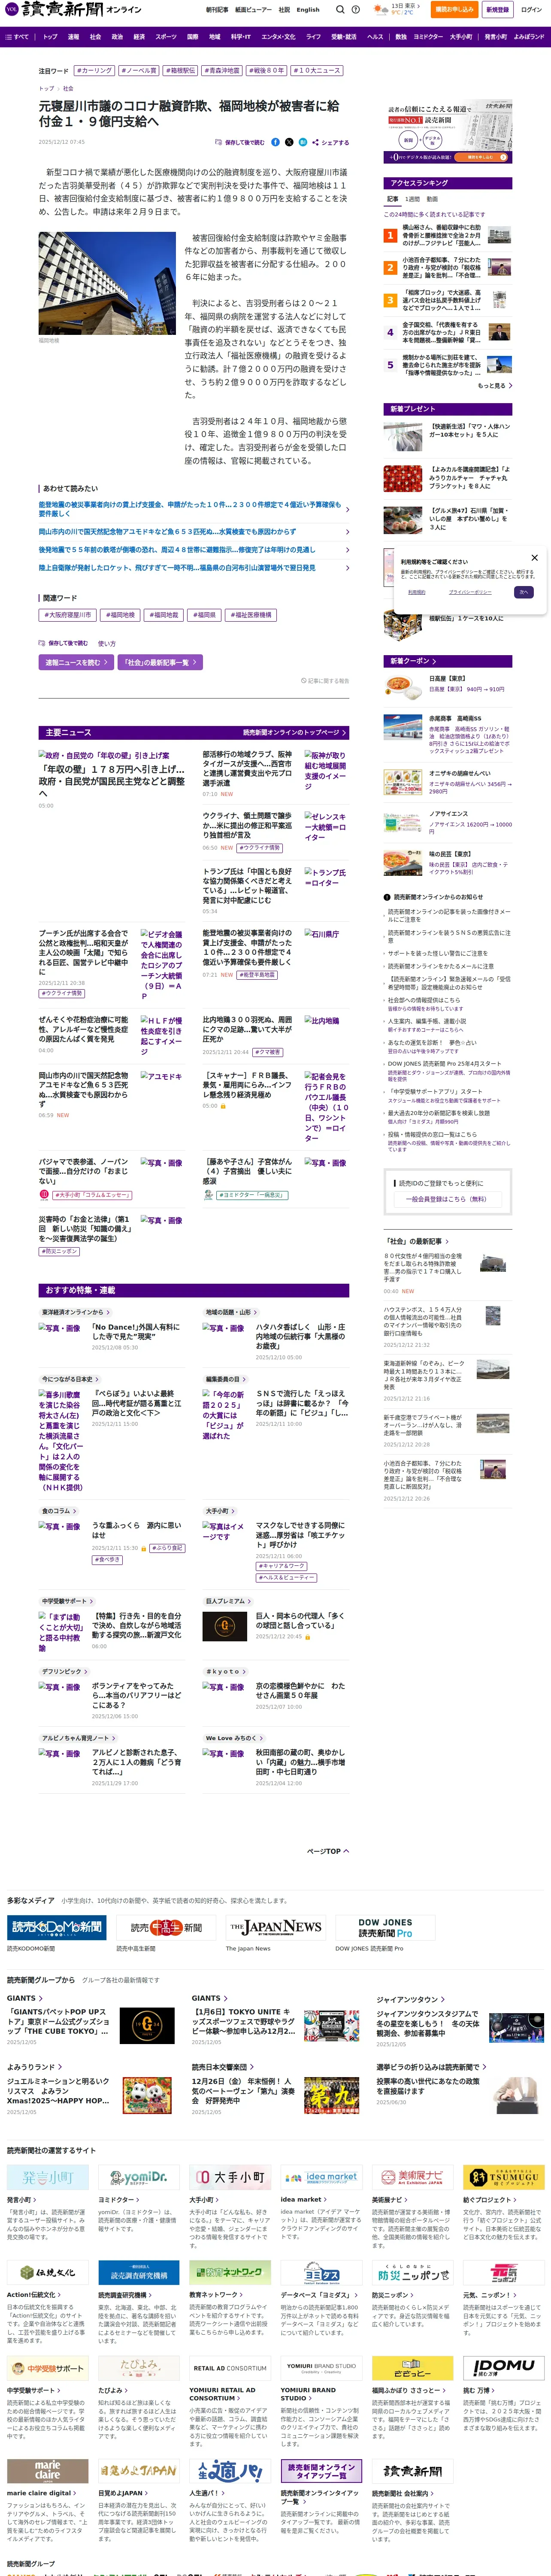Viewport: 551px width, 2576px height.
Task: Select the 記事 ranking tab
Action: pyautogui.click(x=393, y=199)
